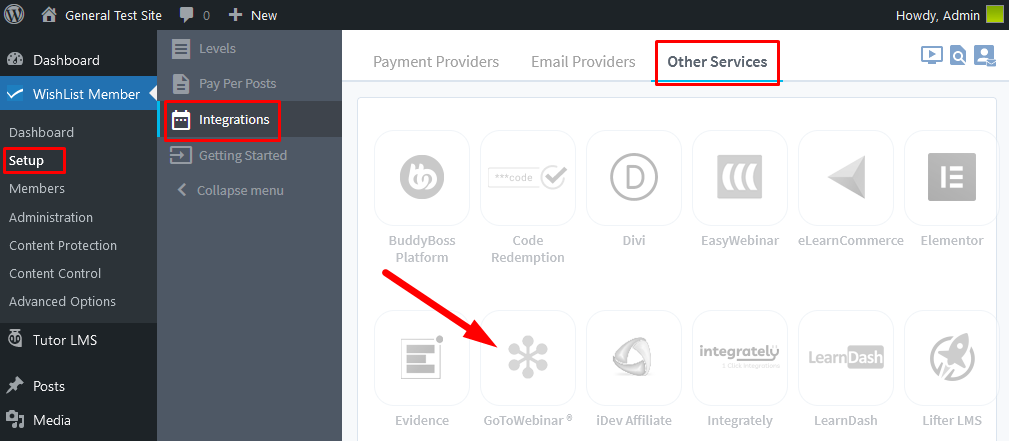Select the iDev Affiliate integration icon
Screen dimensions: 1009x441
[634, 357]
